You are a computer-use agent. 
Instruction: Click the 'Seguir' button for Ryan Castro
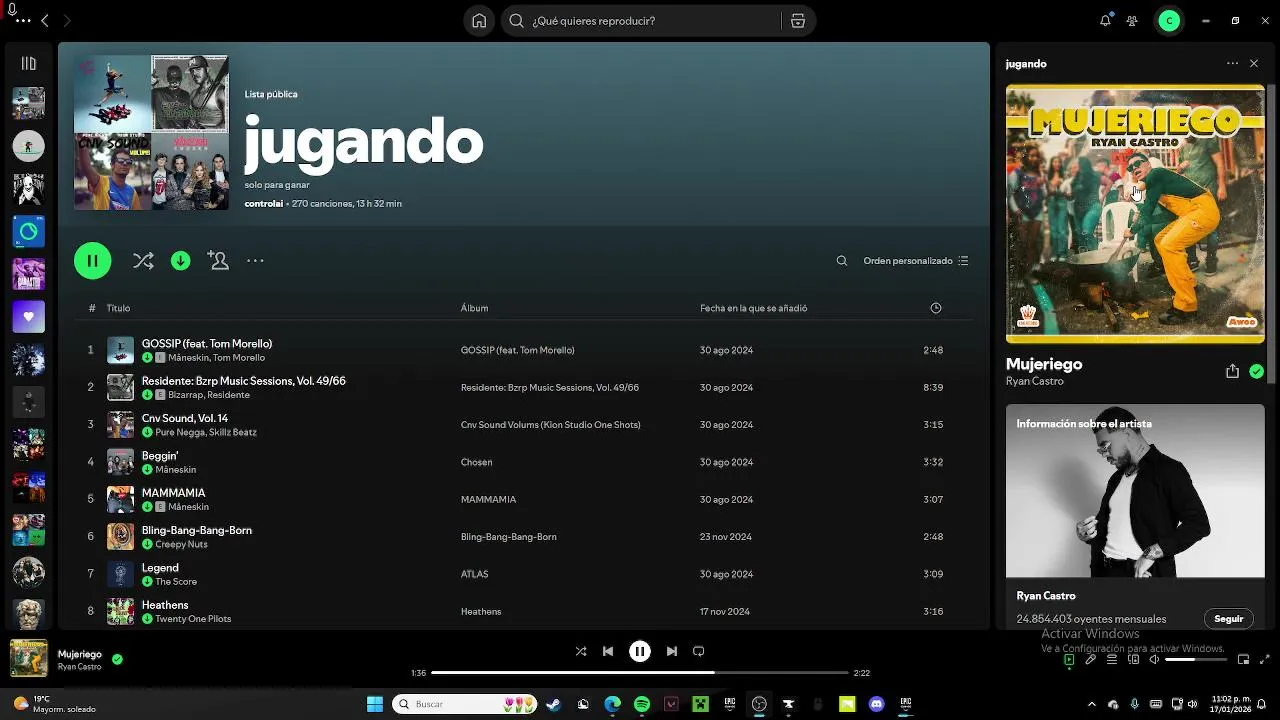1228,619
